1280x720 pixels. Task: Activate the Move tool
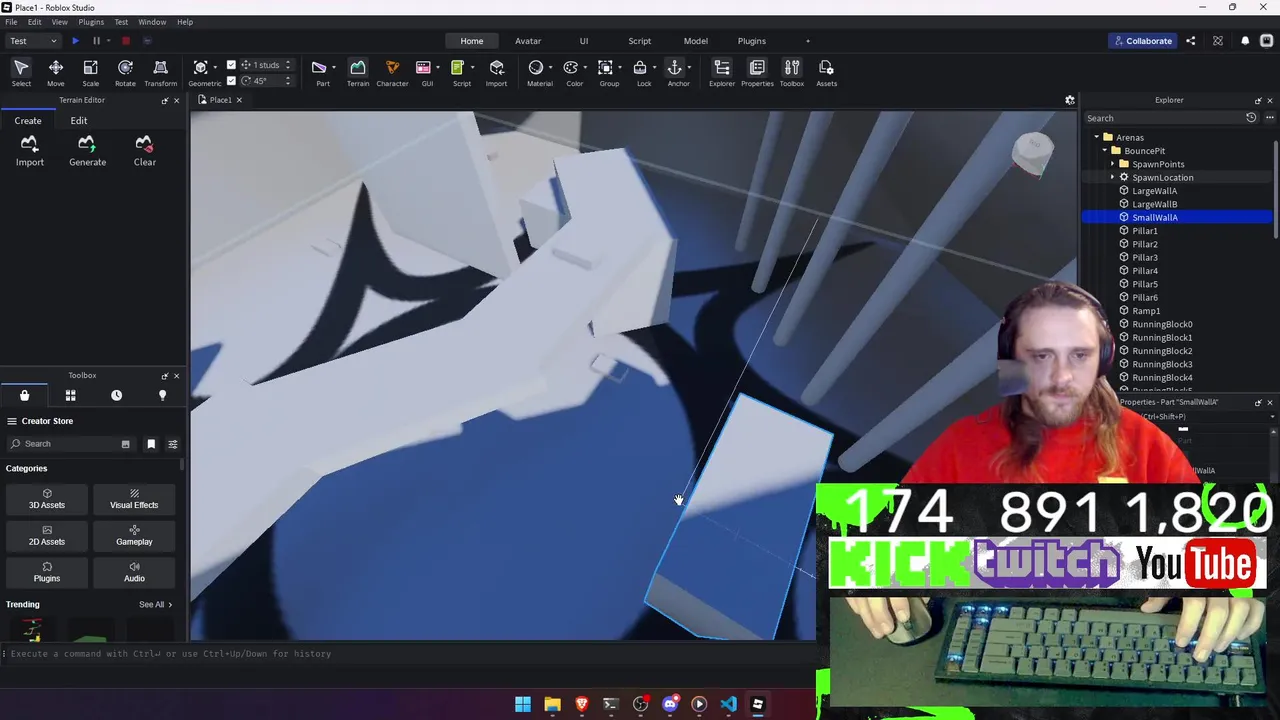click(56, 72)
